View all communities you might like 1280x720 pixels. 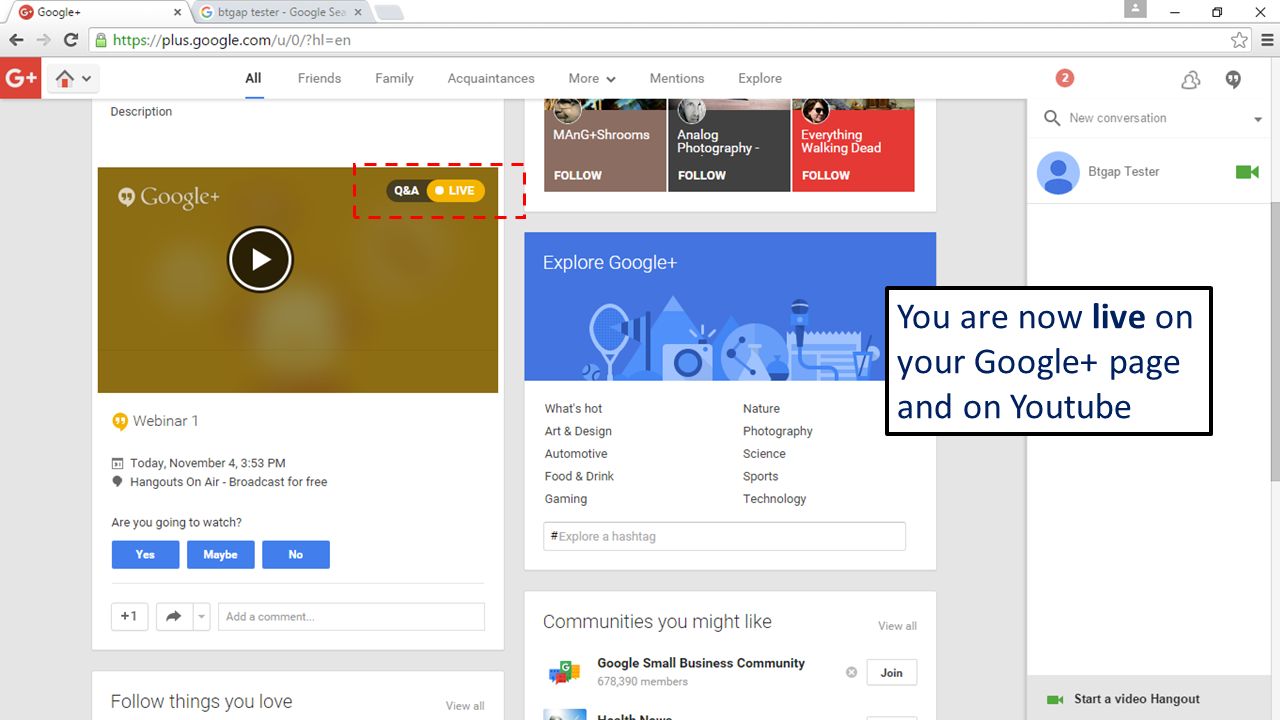(x=897, y=626)
